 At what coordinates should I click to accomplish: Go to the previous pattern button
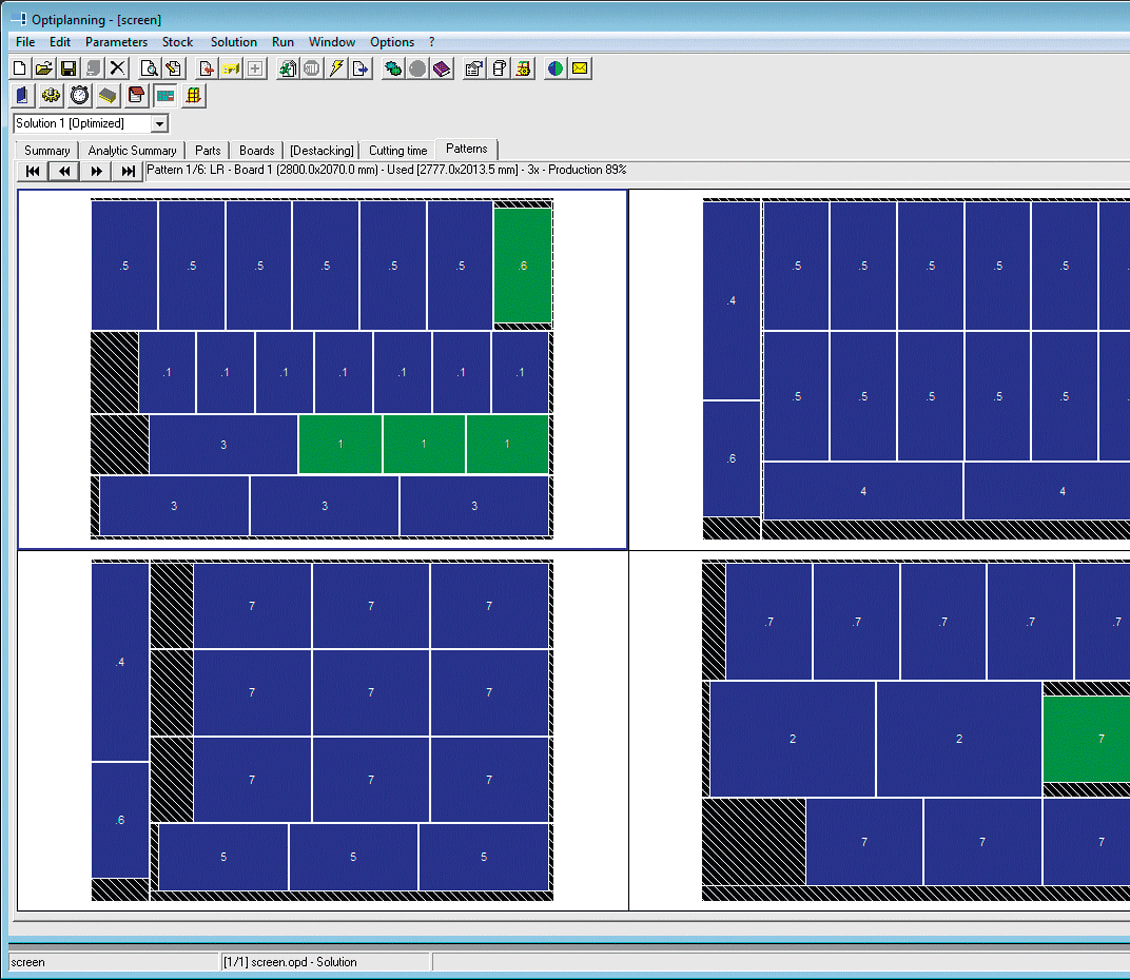tap(64, 171)
